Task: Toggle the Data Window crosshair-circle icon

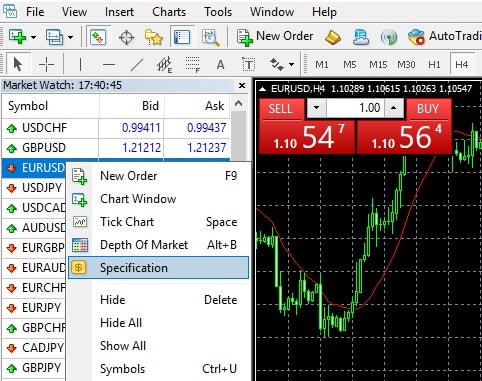Action: pyautogui.click(x=126, y=37)
